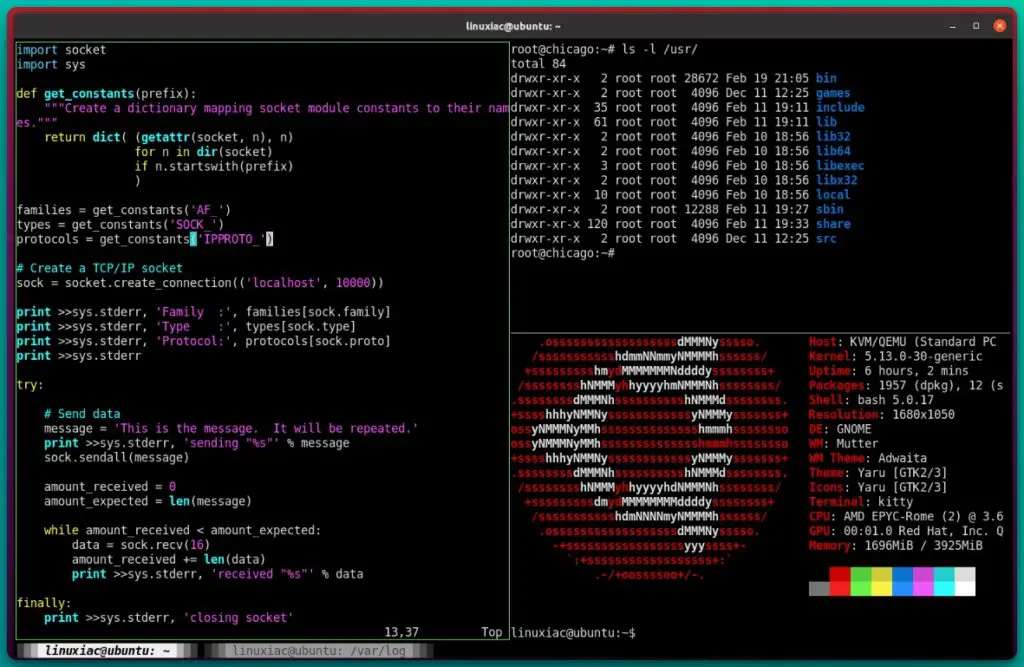Click the 'CPU: AMD EPYC-Rome' line
This screenshot has width=1024, height=667.
(906, 516)
